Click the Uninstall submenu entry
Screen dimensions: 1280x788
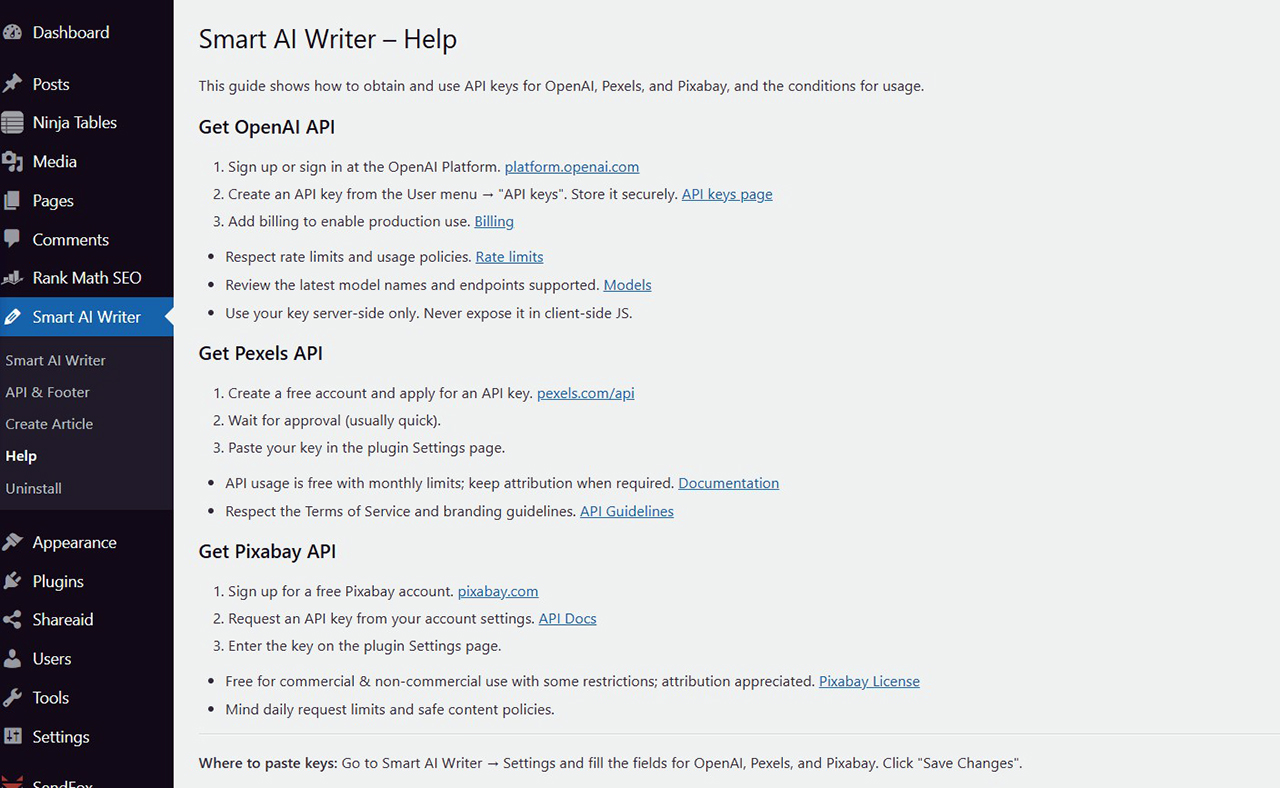click(x=33, y=488)
